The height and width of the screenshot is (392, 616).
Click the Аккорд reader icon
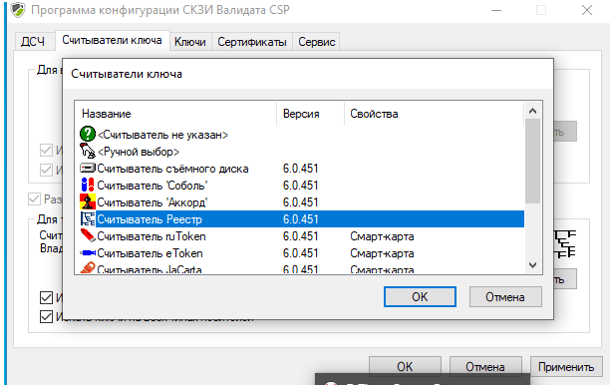pos(88,202)
